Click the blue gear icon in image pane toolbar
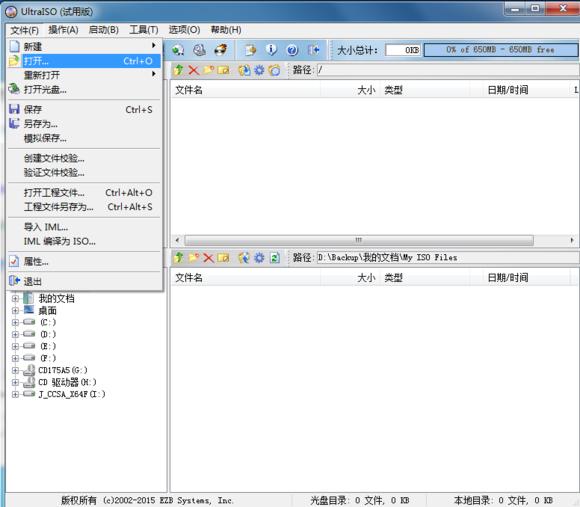Screen dimensions: 580x507 pyautogui.click(x=259, y=70)
